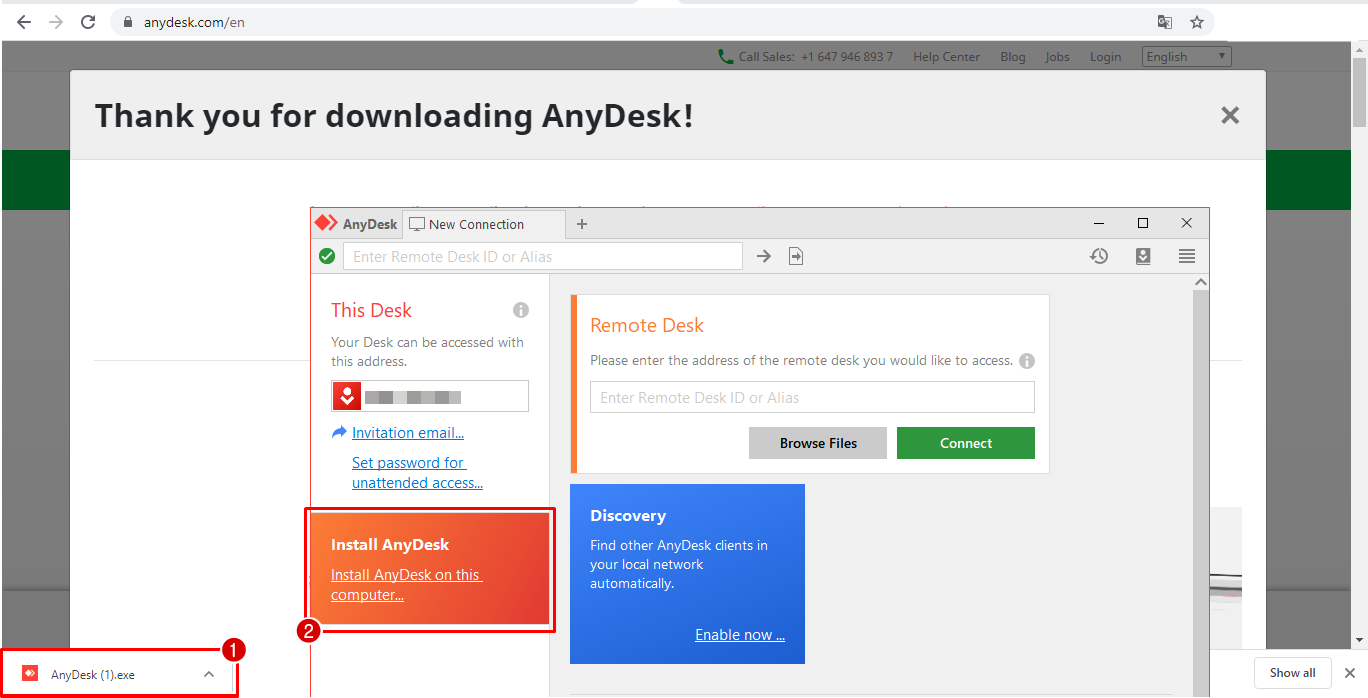Open the translate page icon
Viewport: 1368px width, 698px height.
point(1165,22)
